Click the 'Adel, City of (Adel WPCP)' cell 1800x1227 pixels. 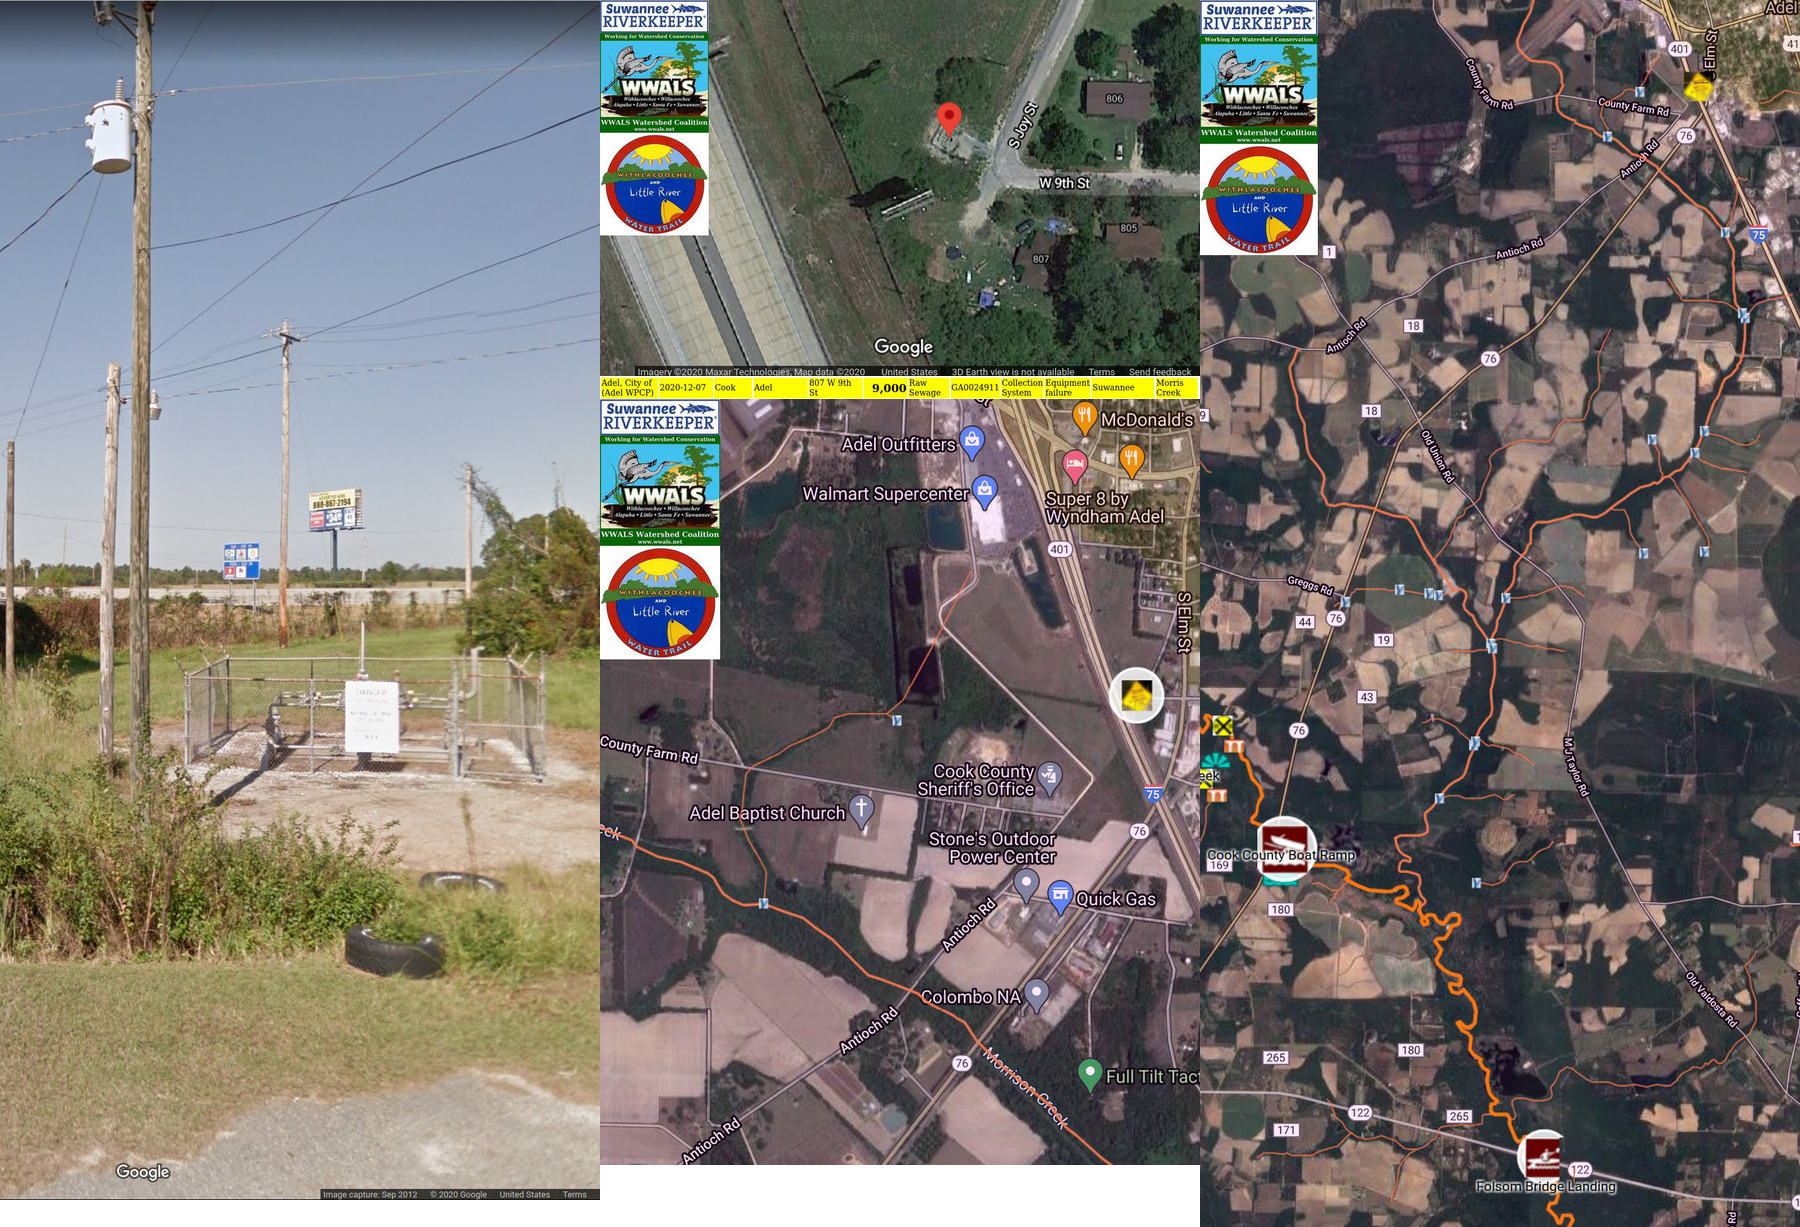(x=628, y=388)
